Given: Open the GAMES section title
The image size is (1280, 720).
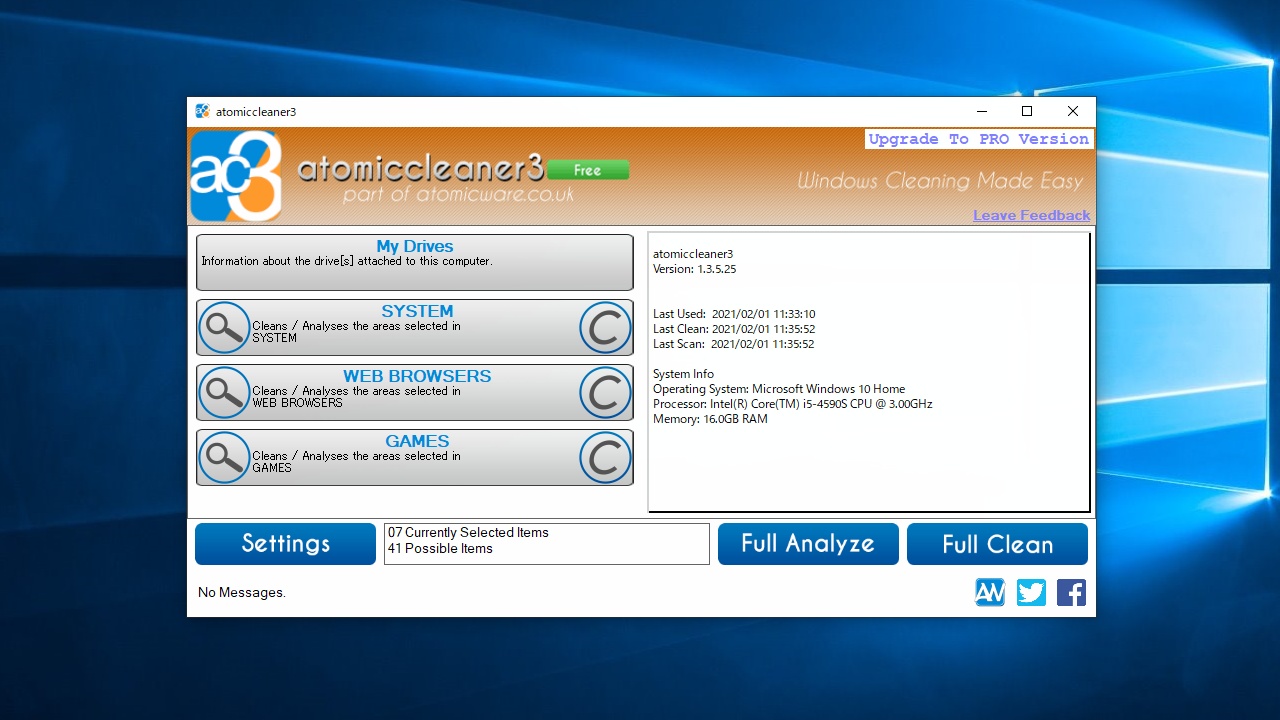Looking at the screenshot, I should coord(417,441).
